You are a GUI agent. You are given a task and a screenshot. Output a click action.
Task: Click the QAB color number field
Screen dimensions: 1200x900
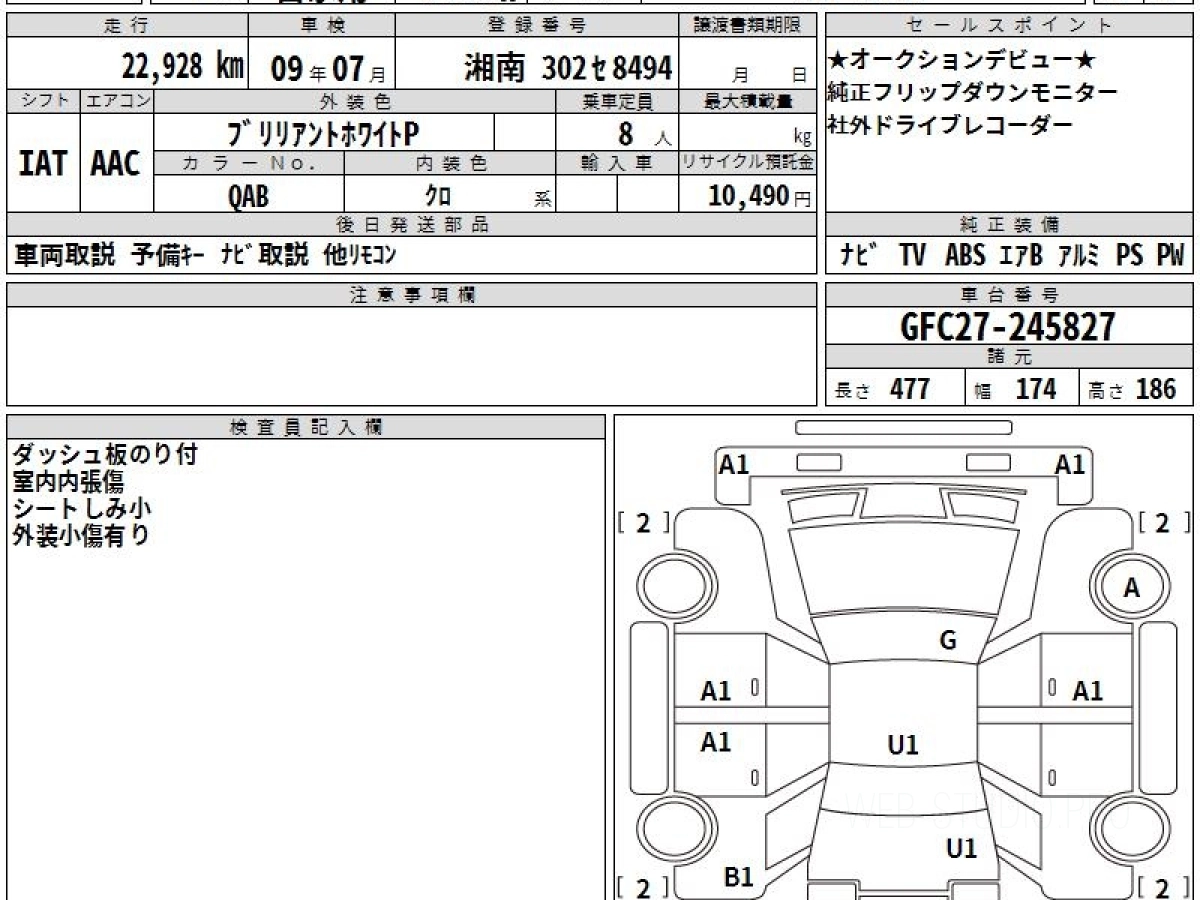coord(248,196)
